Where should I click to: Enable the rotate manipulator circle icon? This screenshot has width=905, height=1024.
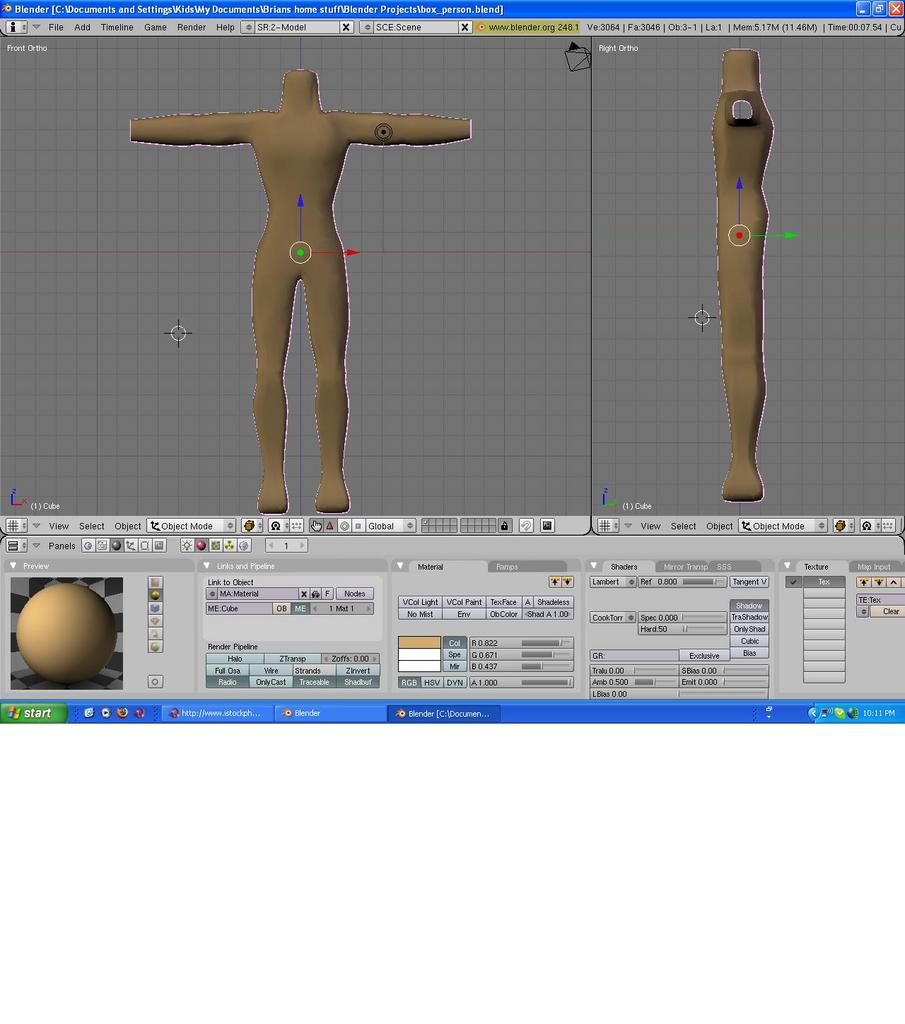344,526
